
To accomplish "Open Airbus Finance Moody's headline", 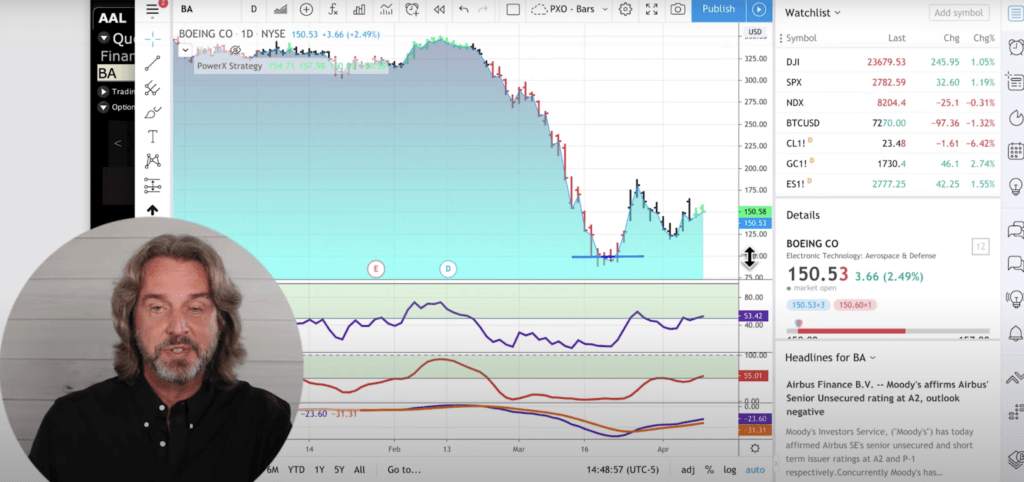I will (888, 398).
